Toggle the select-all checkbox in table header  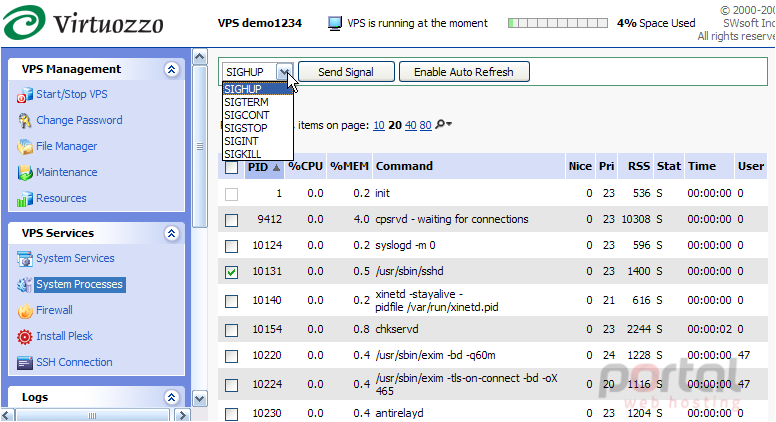tap(231, 168)
